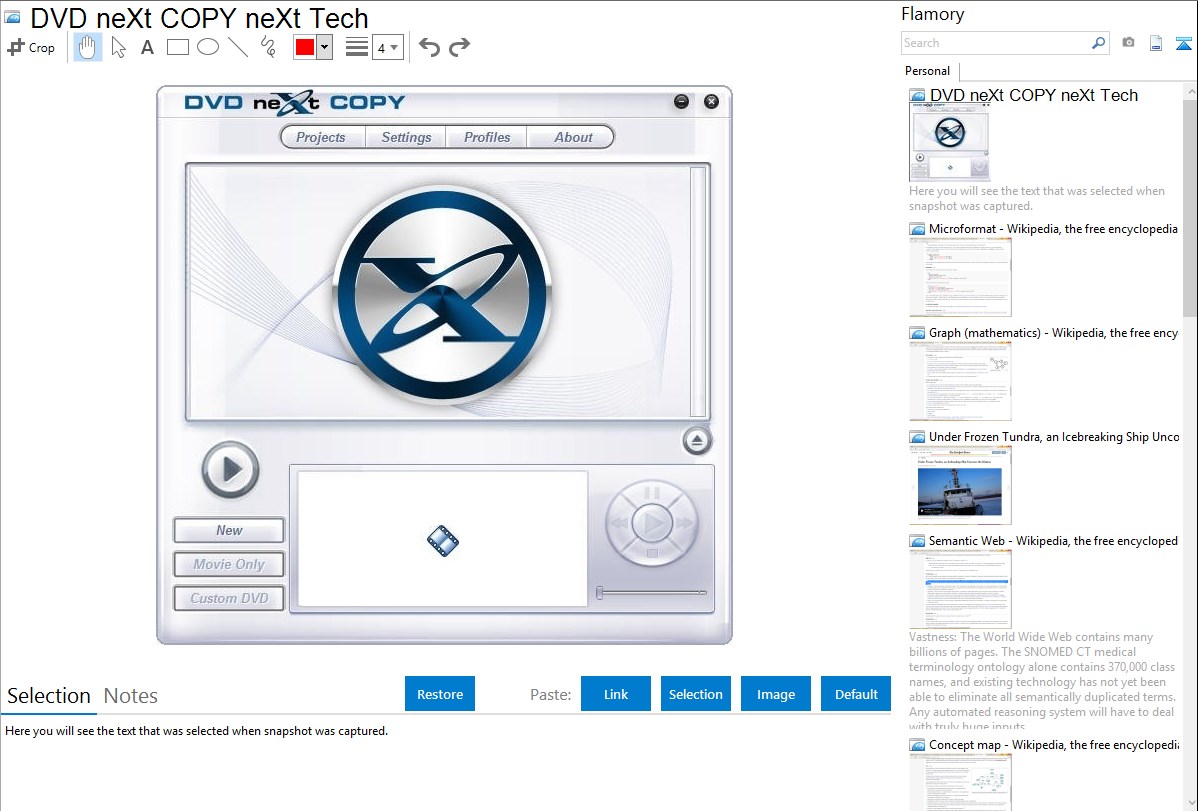Viewport: 1198px width, 811px height.
Task: Select the ellipse shape tool
Action: (x=208, y=47)
